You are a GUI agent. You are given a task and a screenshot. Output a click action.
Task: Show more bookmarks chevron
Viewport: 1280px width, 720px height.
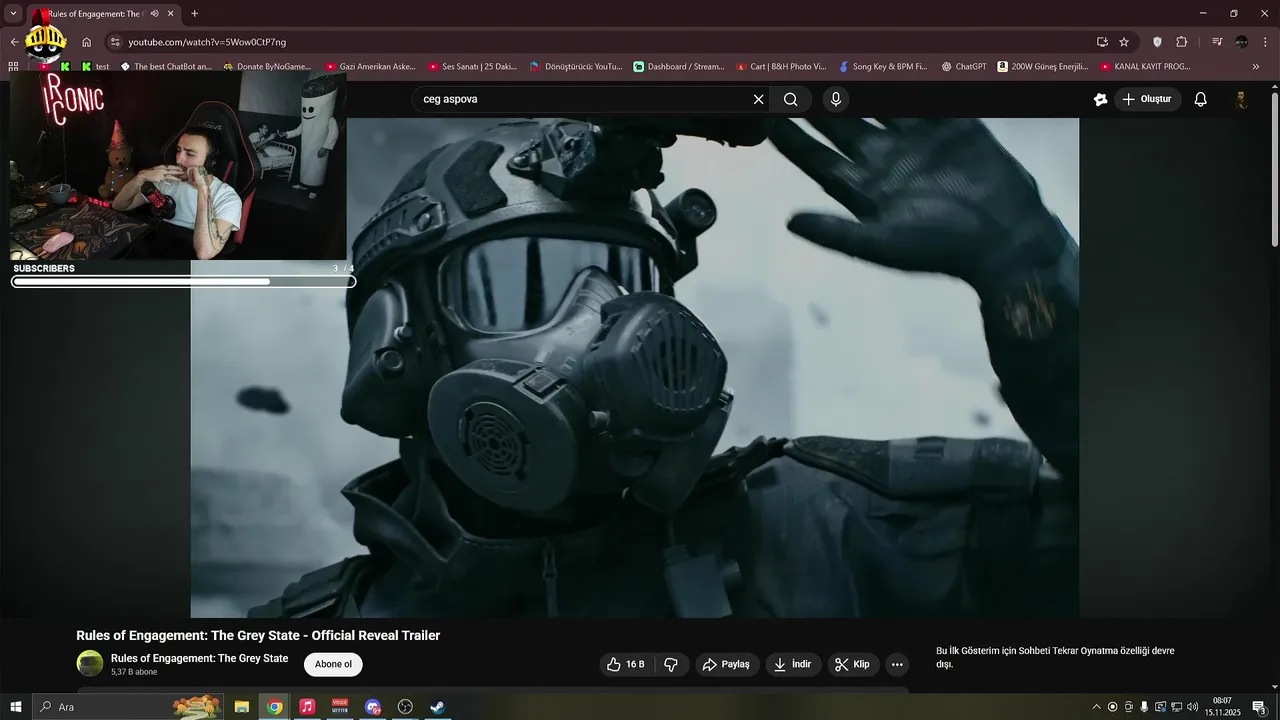tap(1256, 67)
